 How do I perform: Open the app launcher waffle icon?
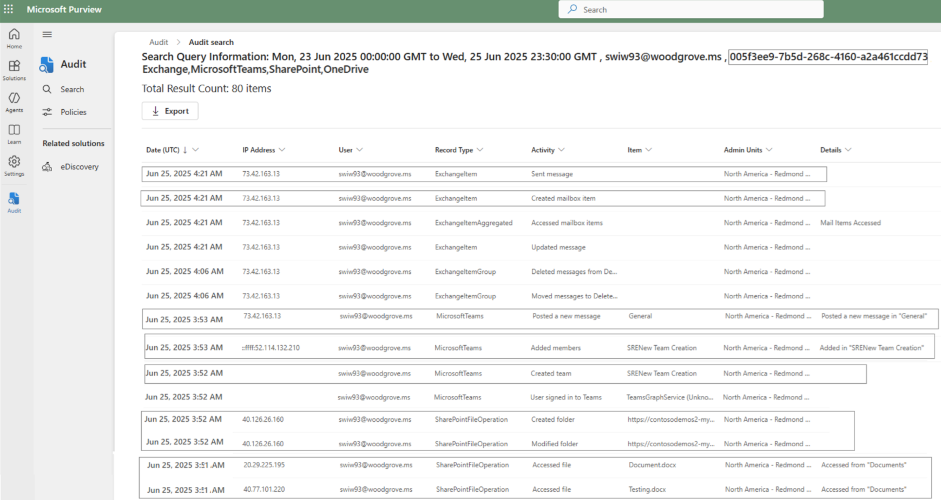point(8,9)
